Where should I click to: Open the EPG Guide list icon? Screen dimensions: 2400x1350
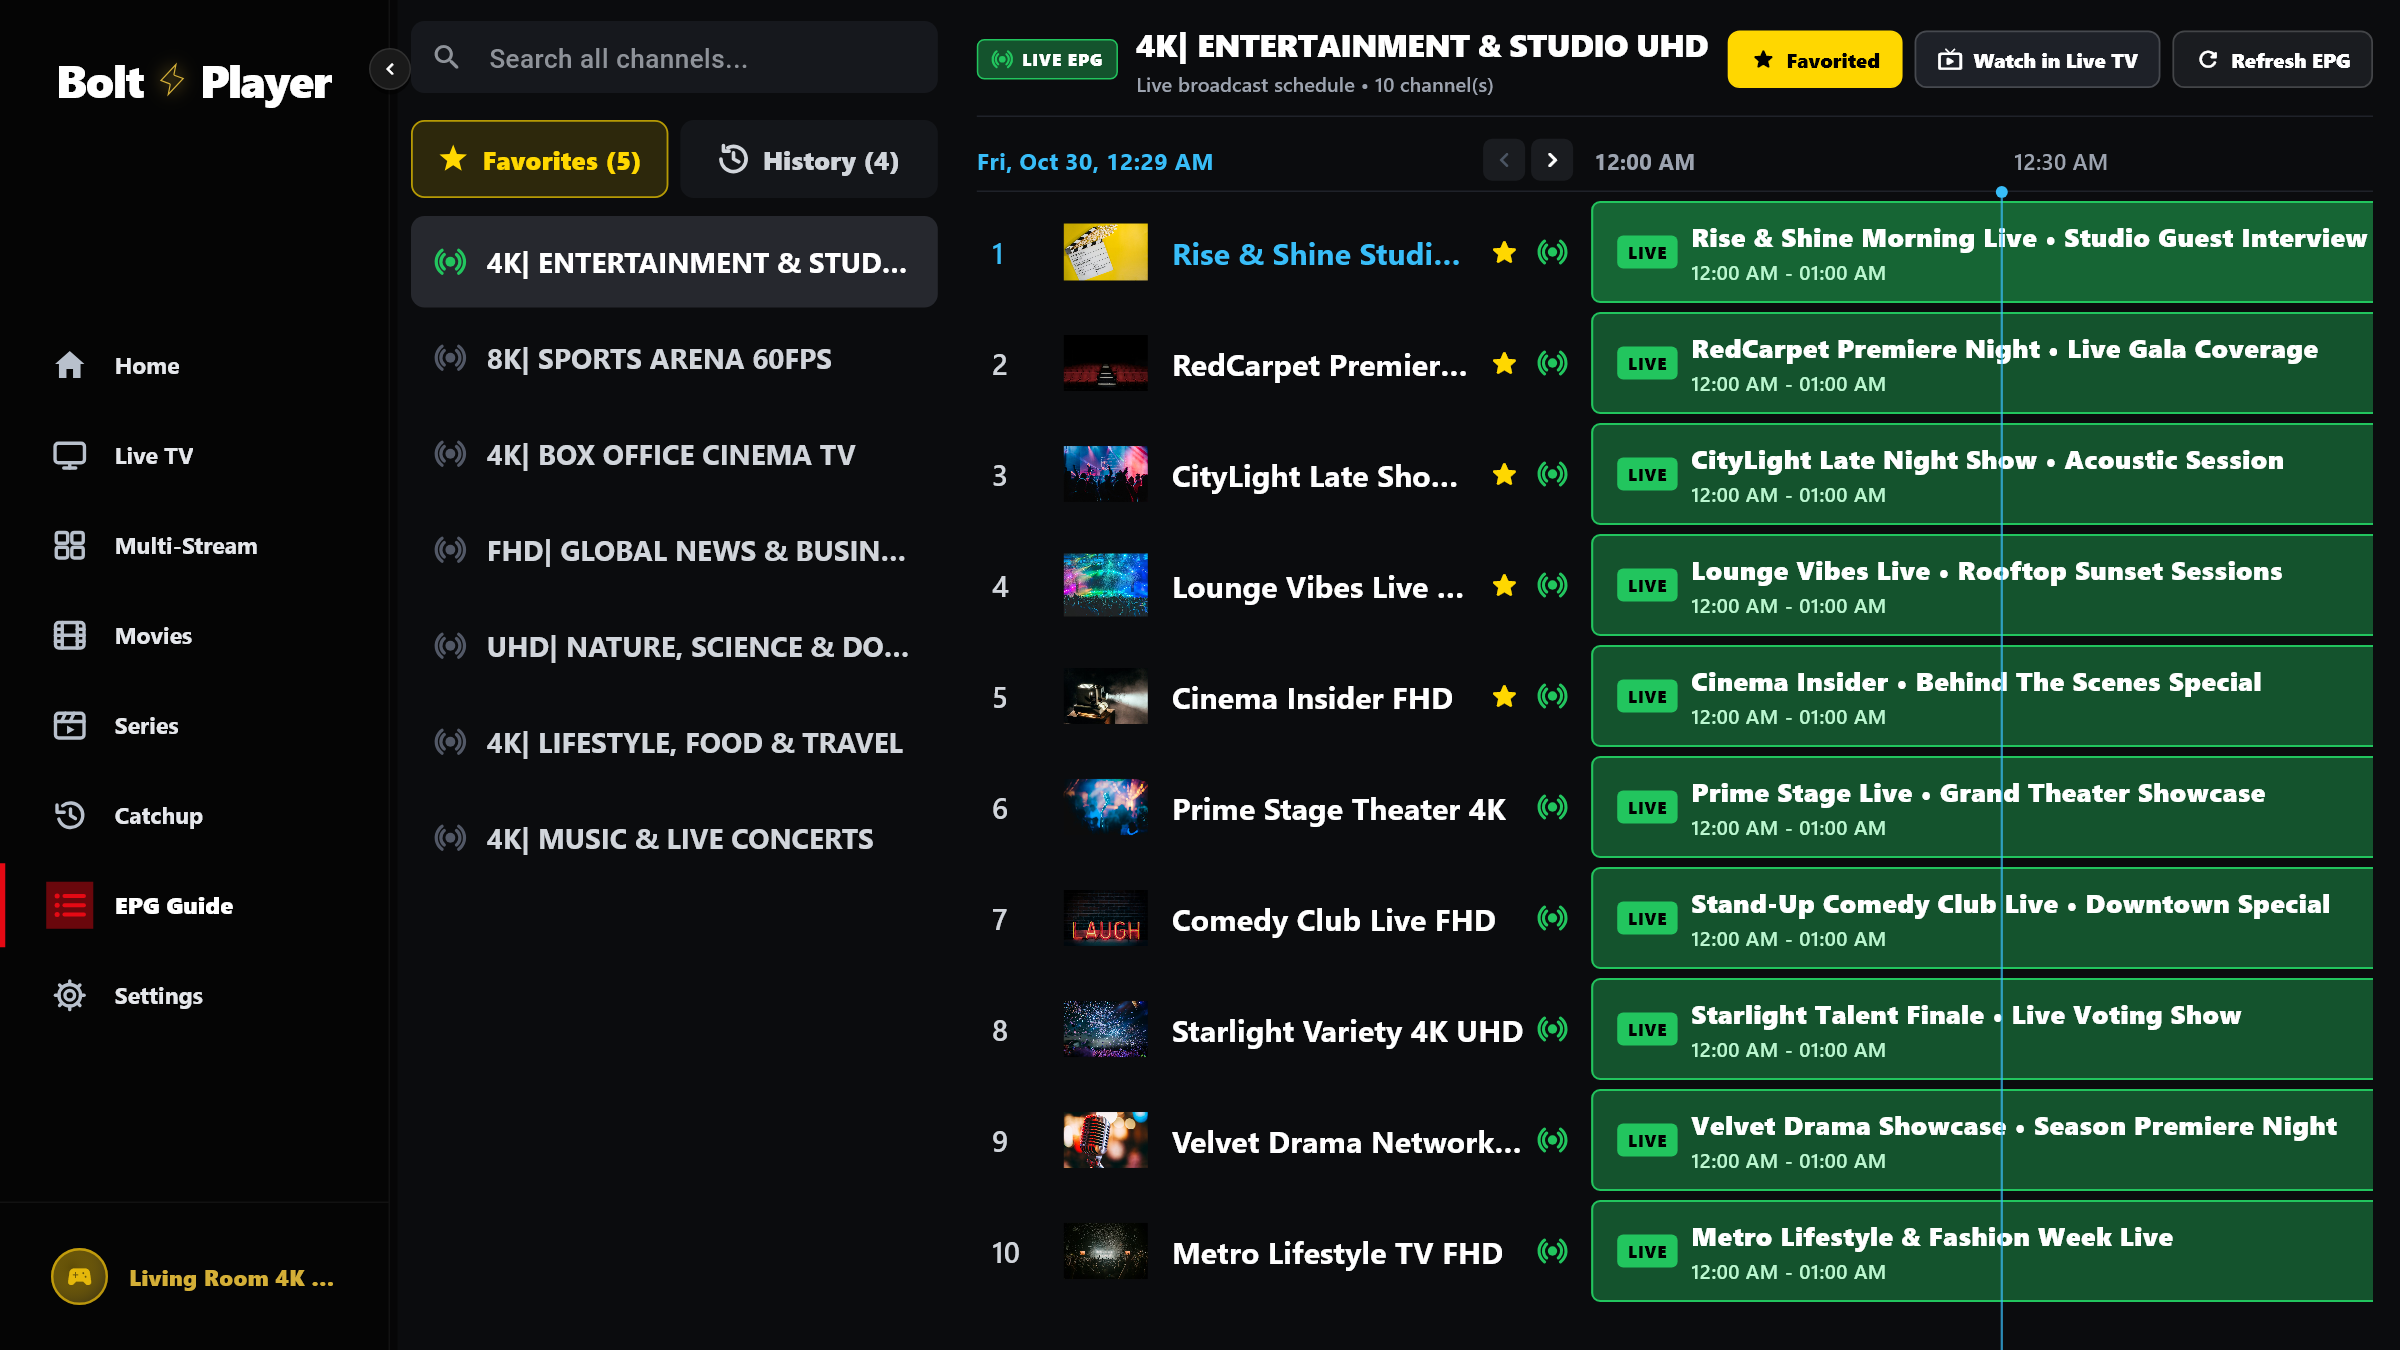tap(69, 905)
